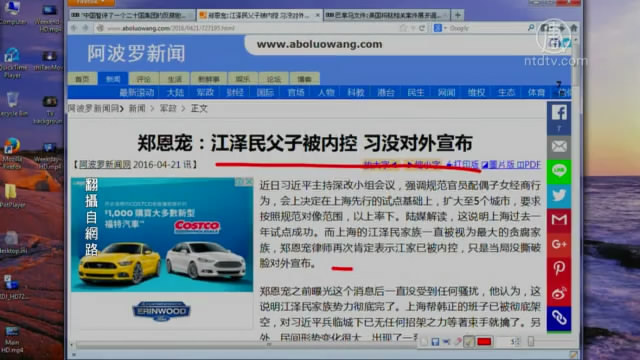Click the search magnifier in Google box
The width and height of the screenshot is (640, 360).
(x=531, y=28)
